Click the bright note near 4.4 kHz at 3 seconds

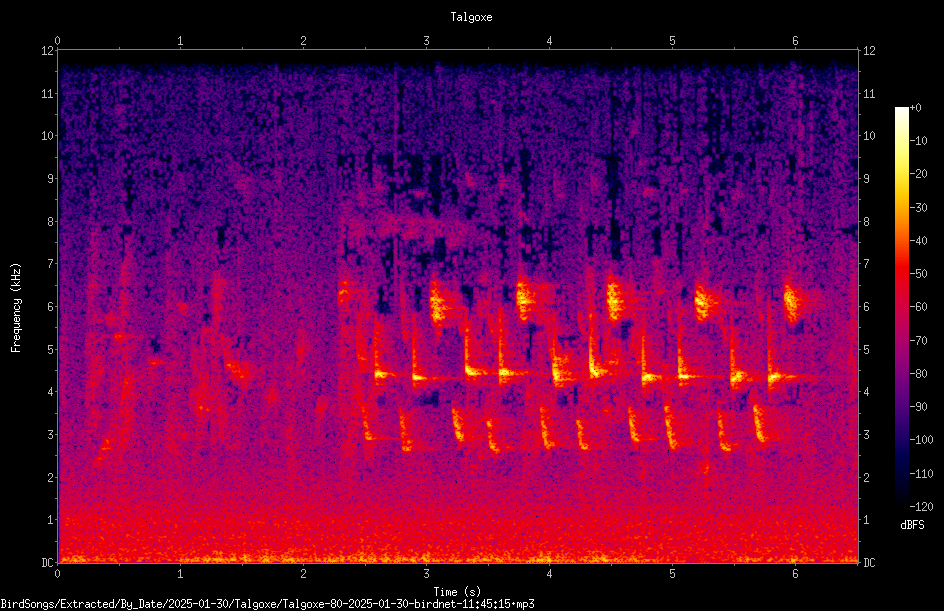pos(421,378)
